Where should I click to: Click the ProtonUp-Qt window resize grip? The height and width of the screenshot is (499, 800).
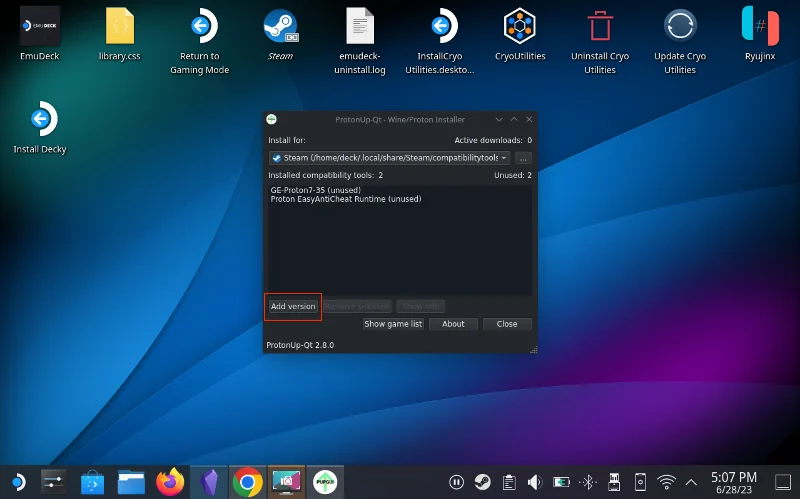click(x=534, y=350)
